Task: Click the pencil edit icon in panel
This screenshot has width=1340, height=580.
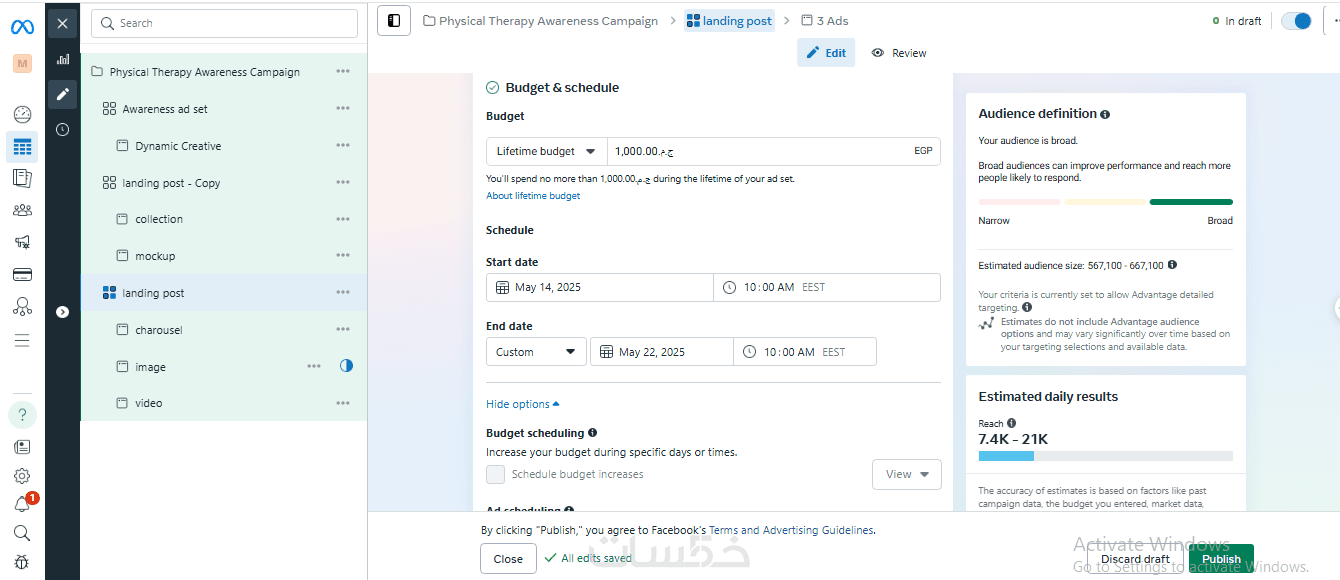Action: coord(63,94)
